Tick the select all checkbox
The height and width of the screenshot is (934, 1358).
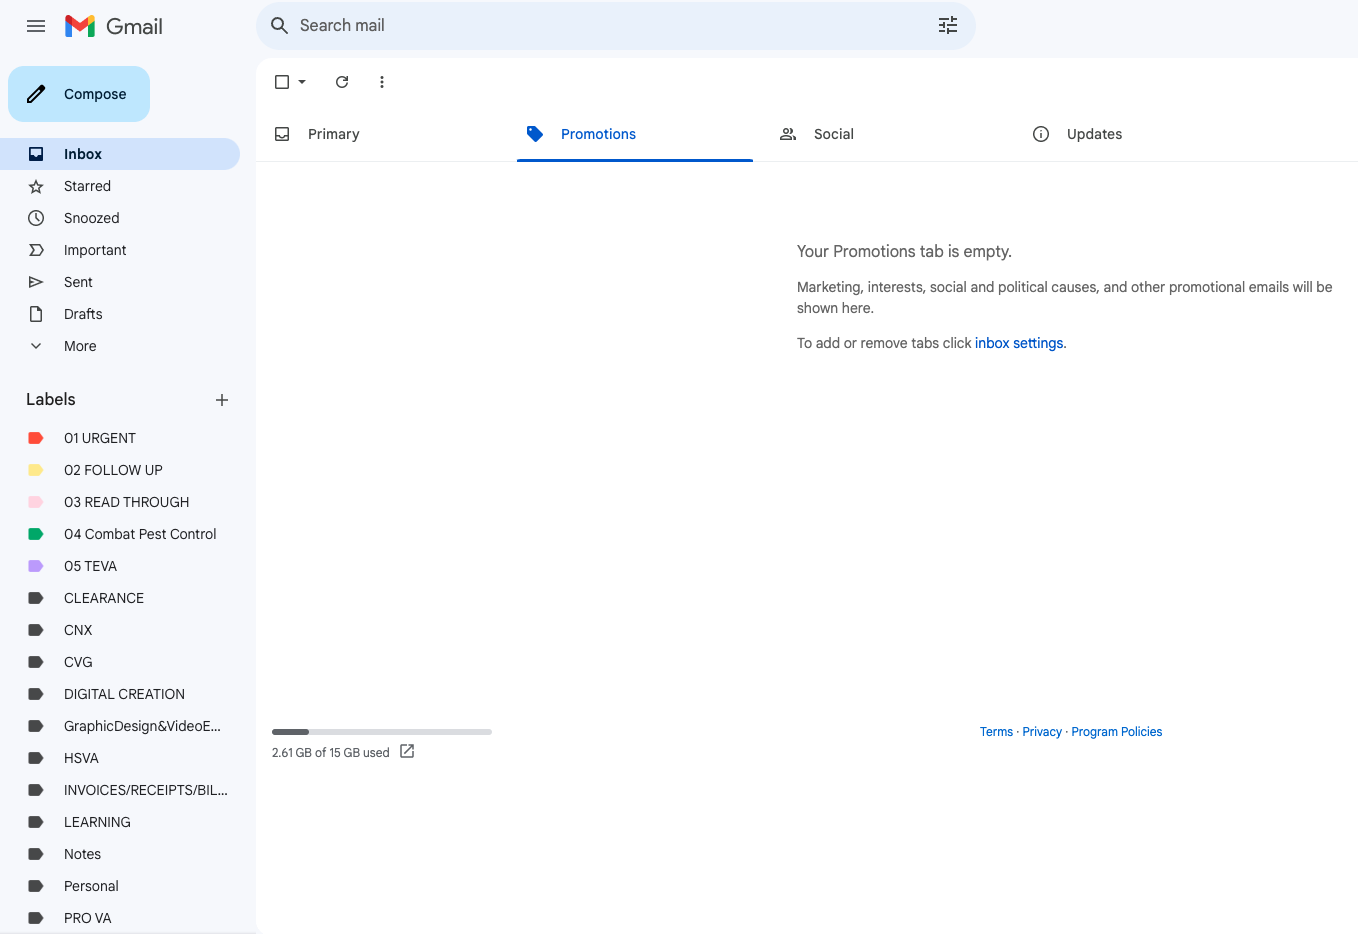282,82
